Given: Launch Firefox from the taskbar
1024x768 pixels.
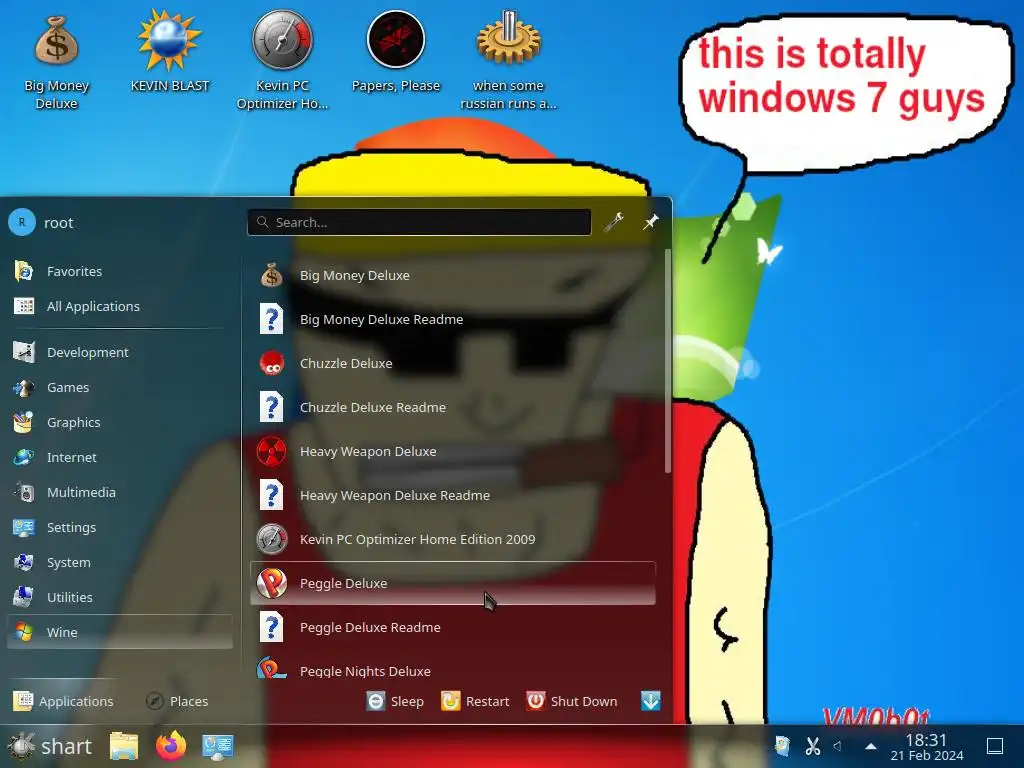Looking at the screenshot, I should tap(170, 745).
